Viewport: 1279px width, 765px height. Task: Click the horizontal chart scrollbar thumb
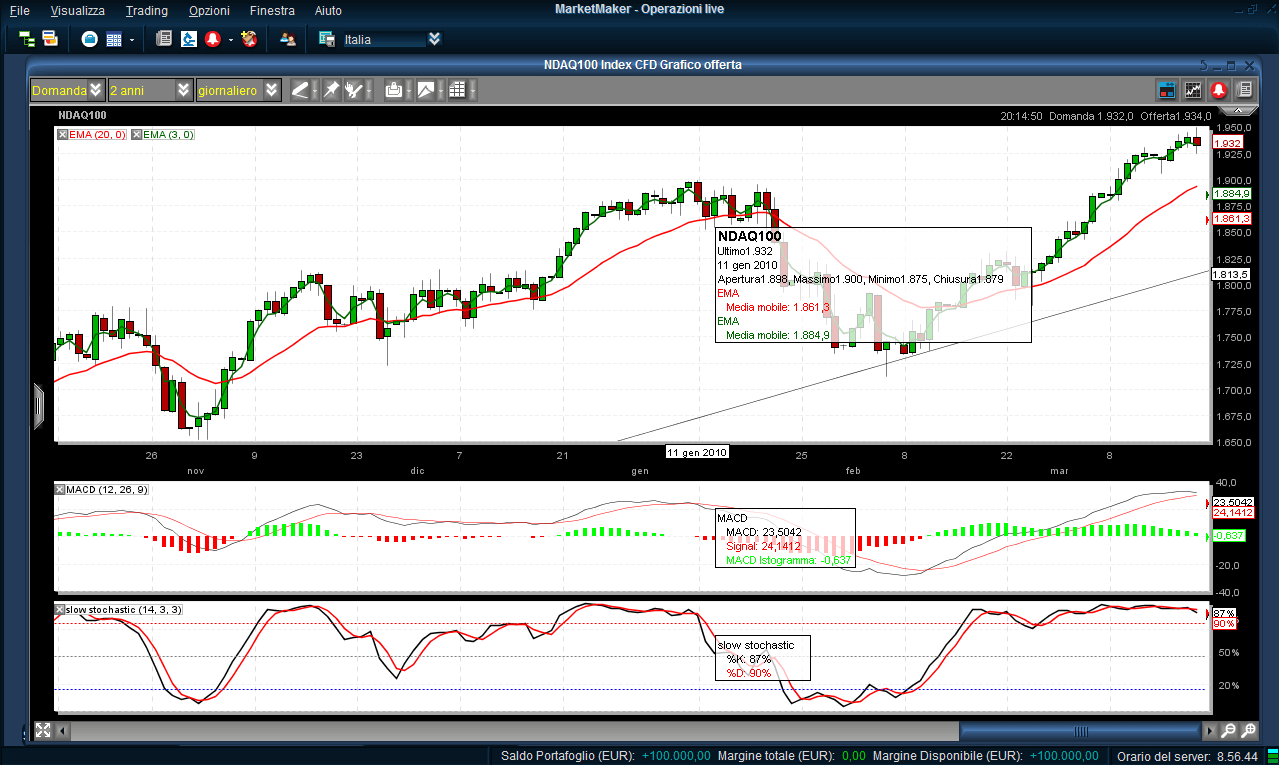click(x=1080, y=731)
